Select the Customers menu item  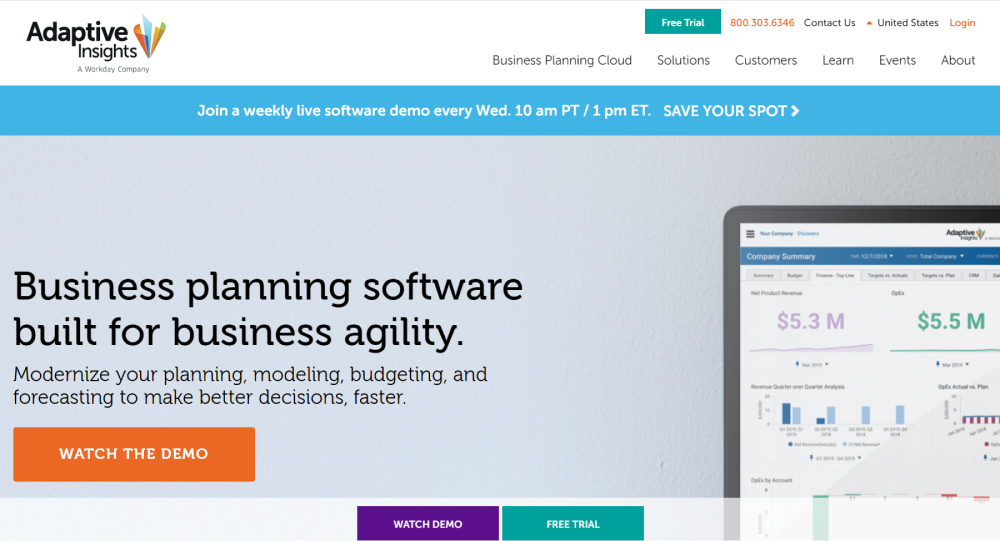(x=766, y=60)
